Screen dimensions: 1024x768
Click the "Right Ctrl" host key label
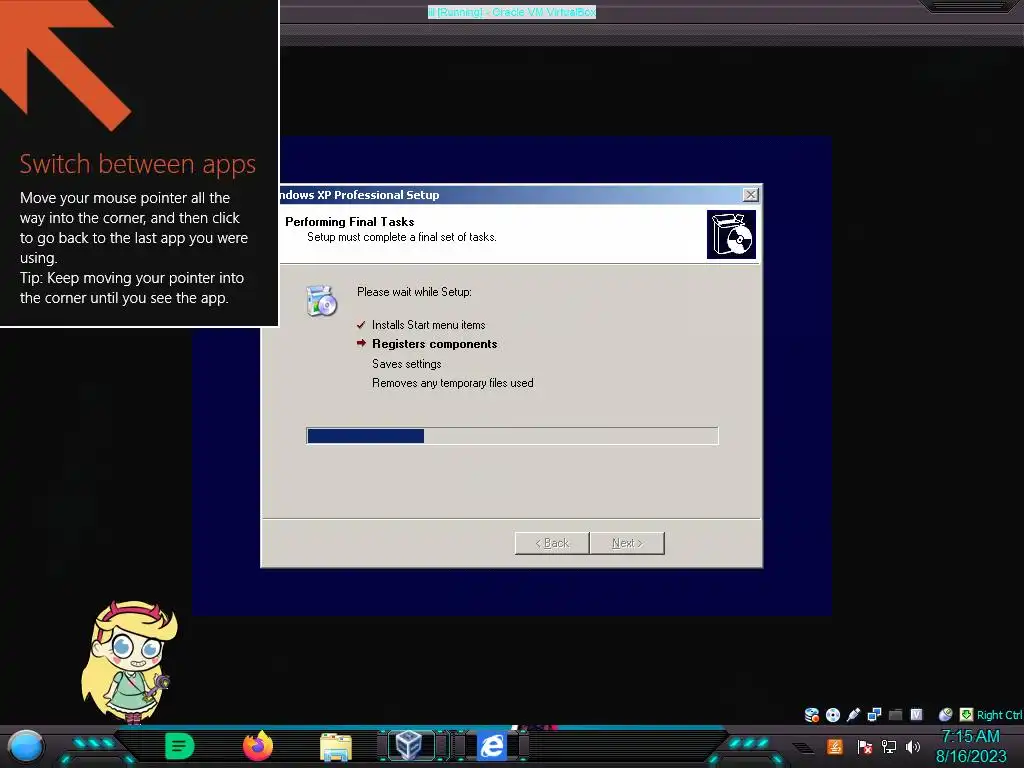pyautogui.click(x=999, y=715)
